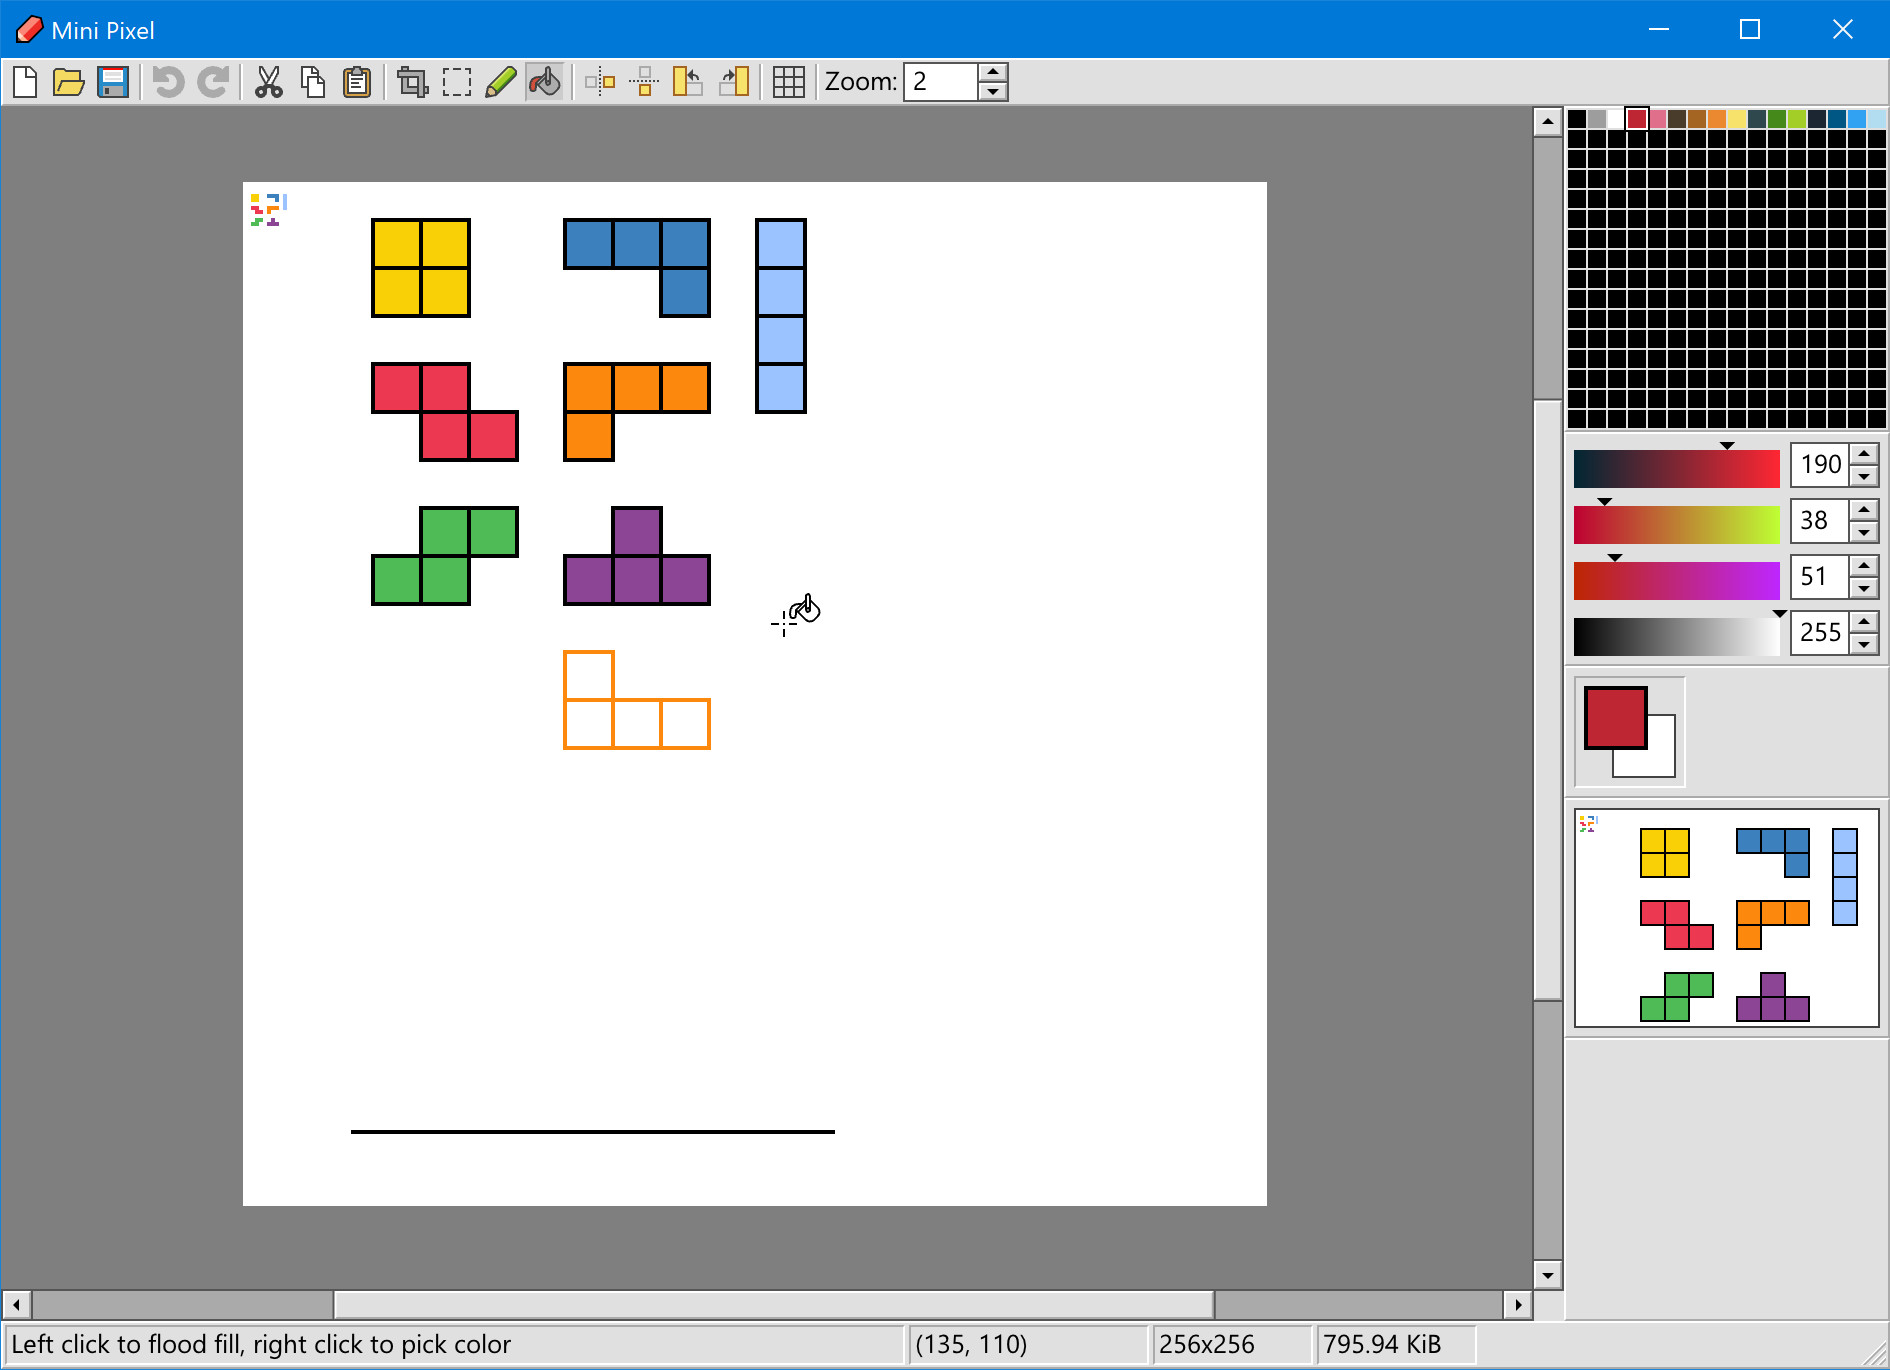Undo the last action
The height and width of the screenshot is (1370, 1890).
168,82
